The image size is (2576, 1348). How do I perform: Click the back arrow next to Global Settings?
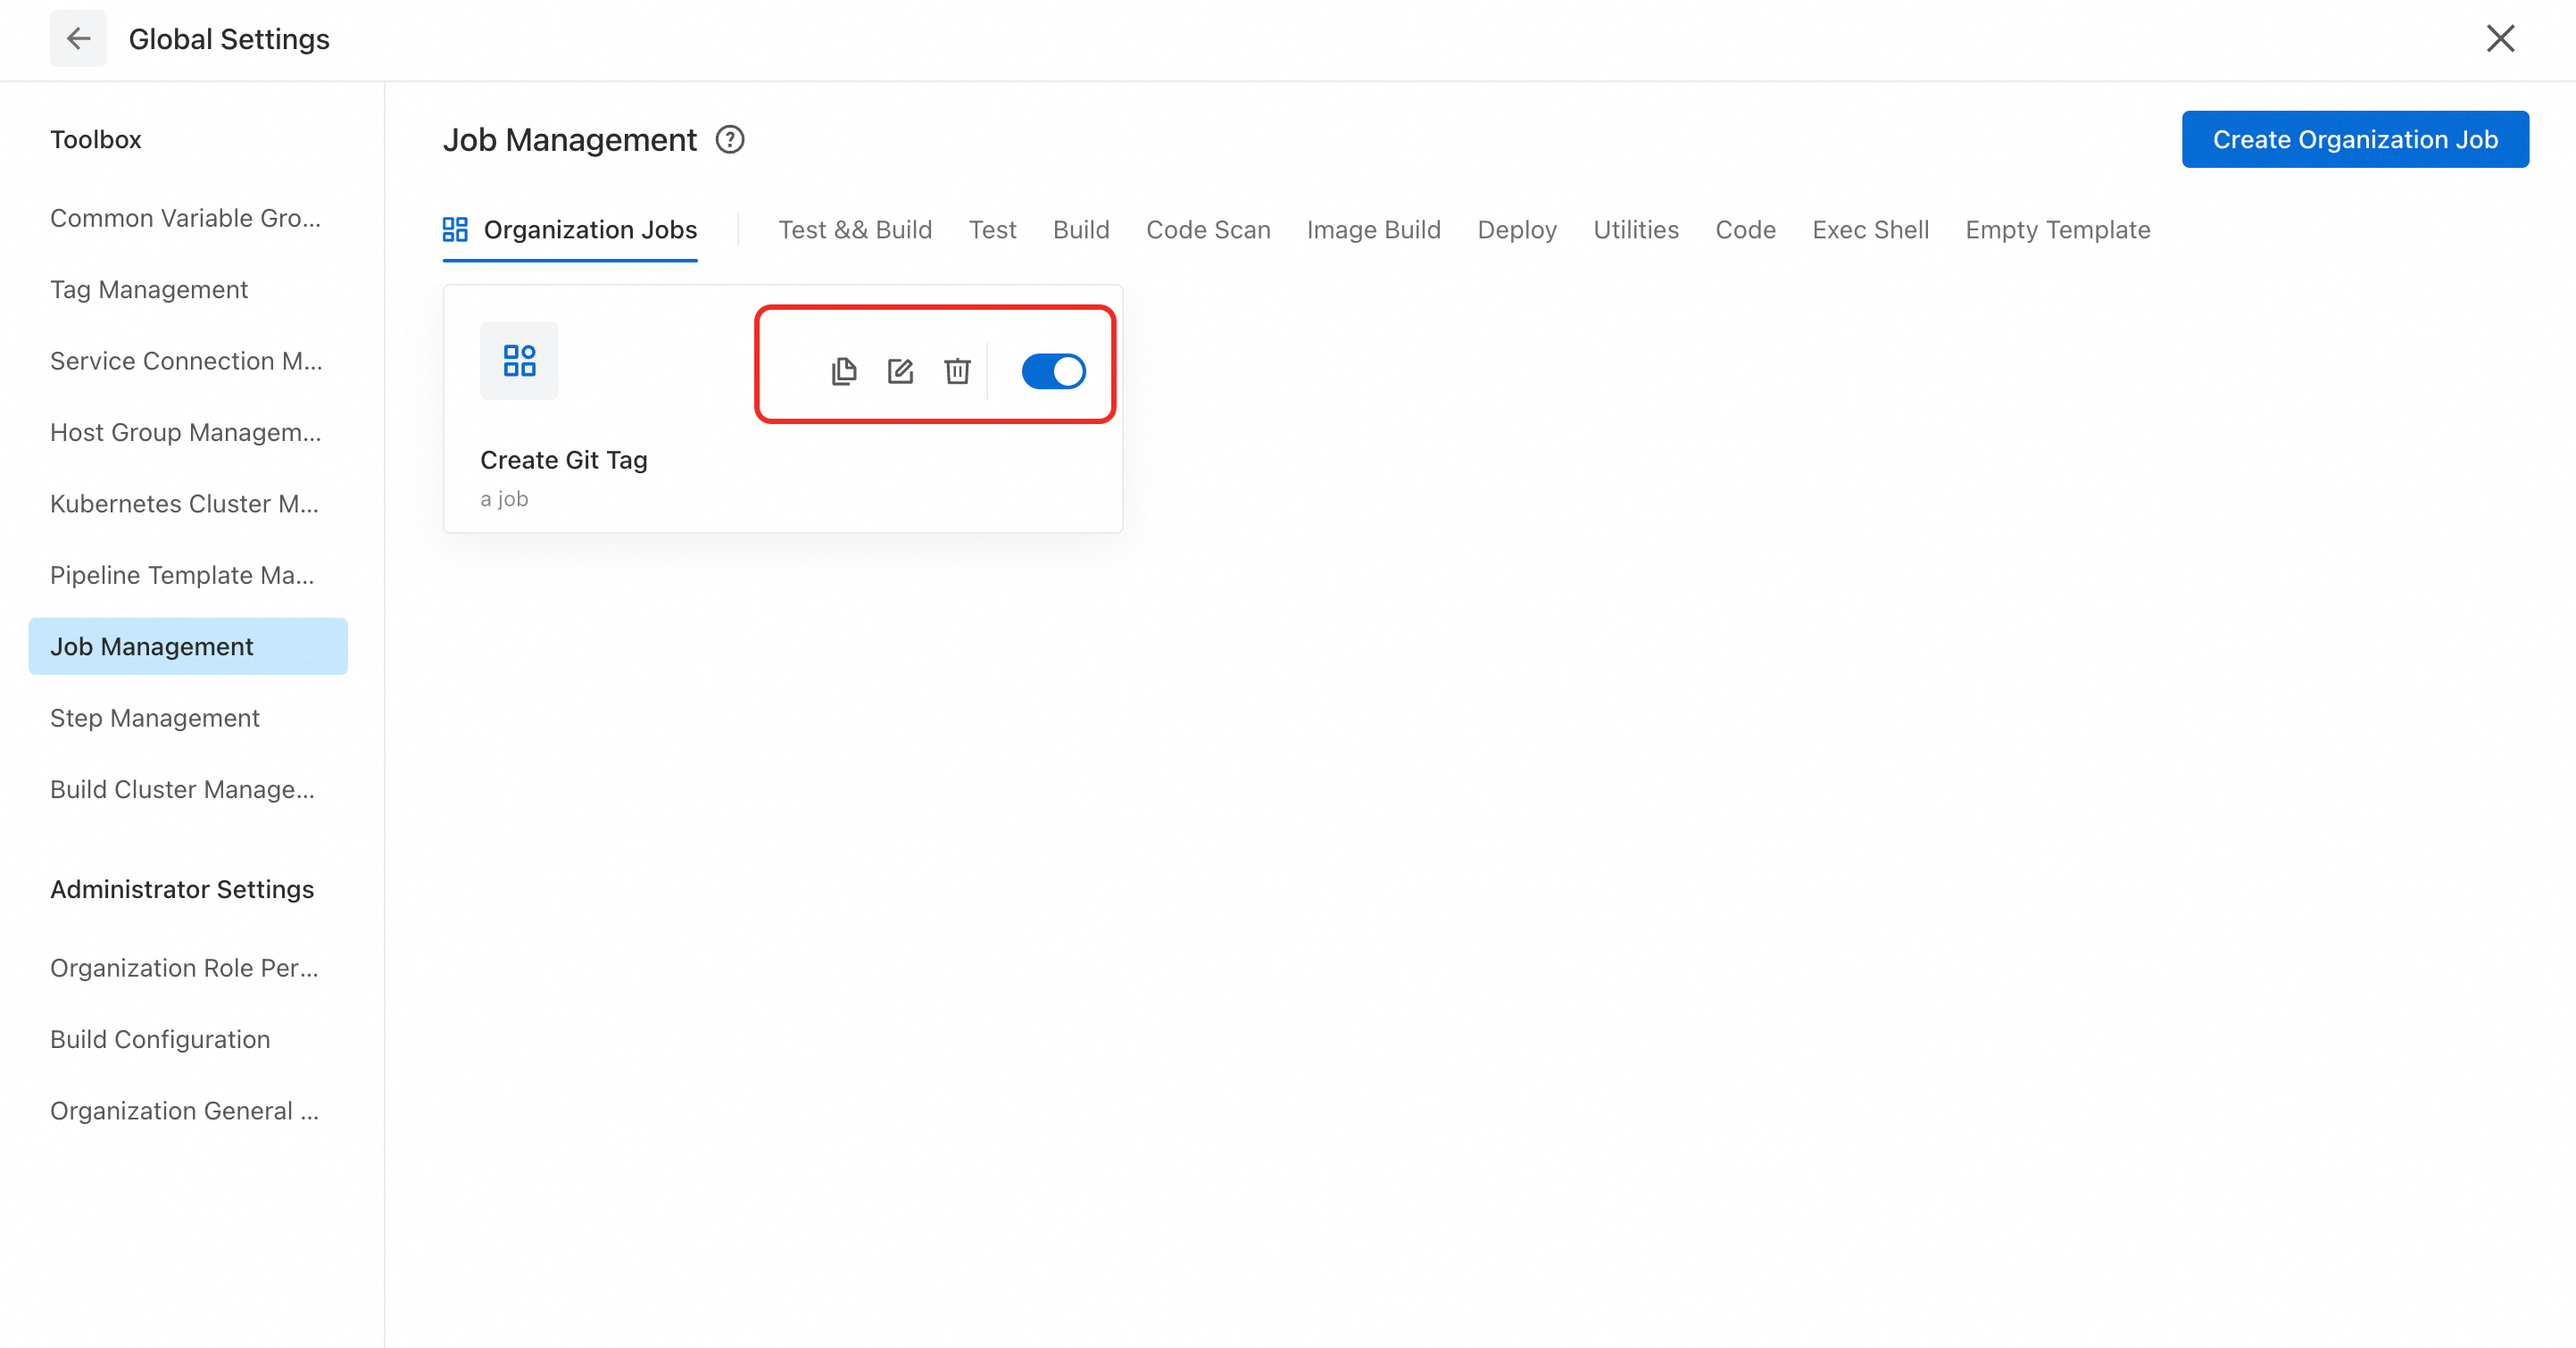pyautogui.click(x=78, y=39)
